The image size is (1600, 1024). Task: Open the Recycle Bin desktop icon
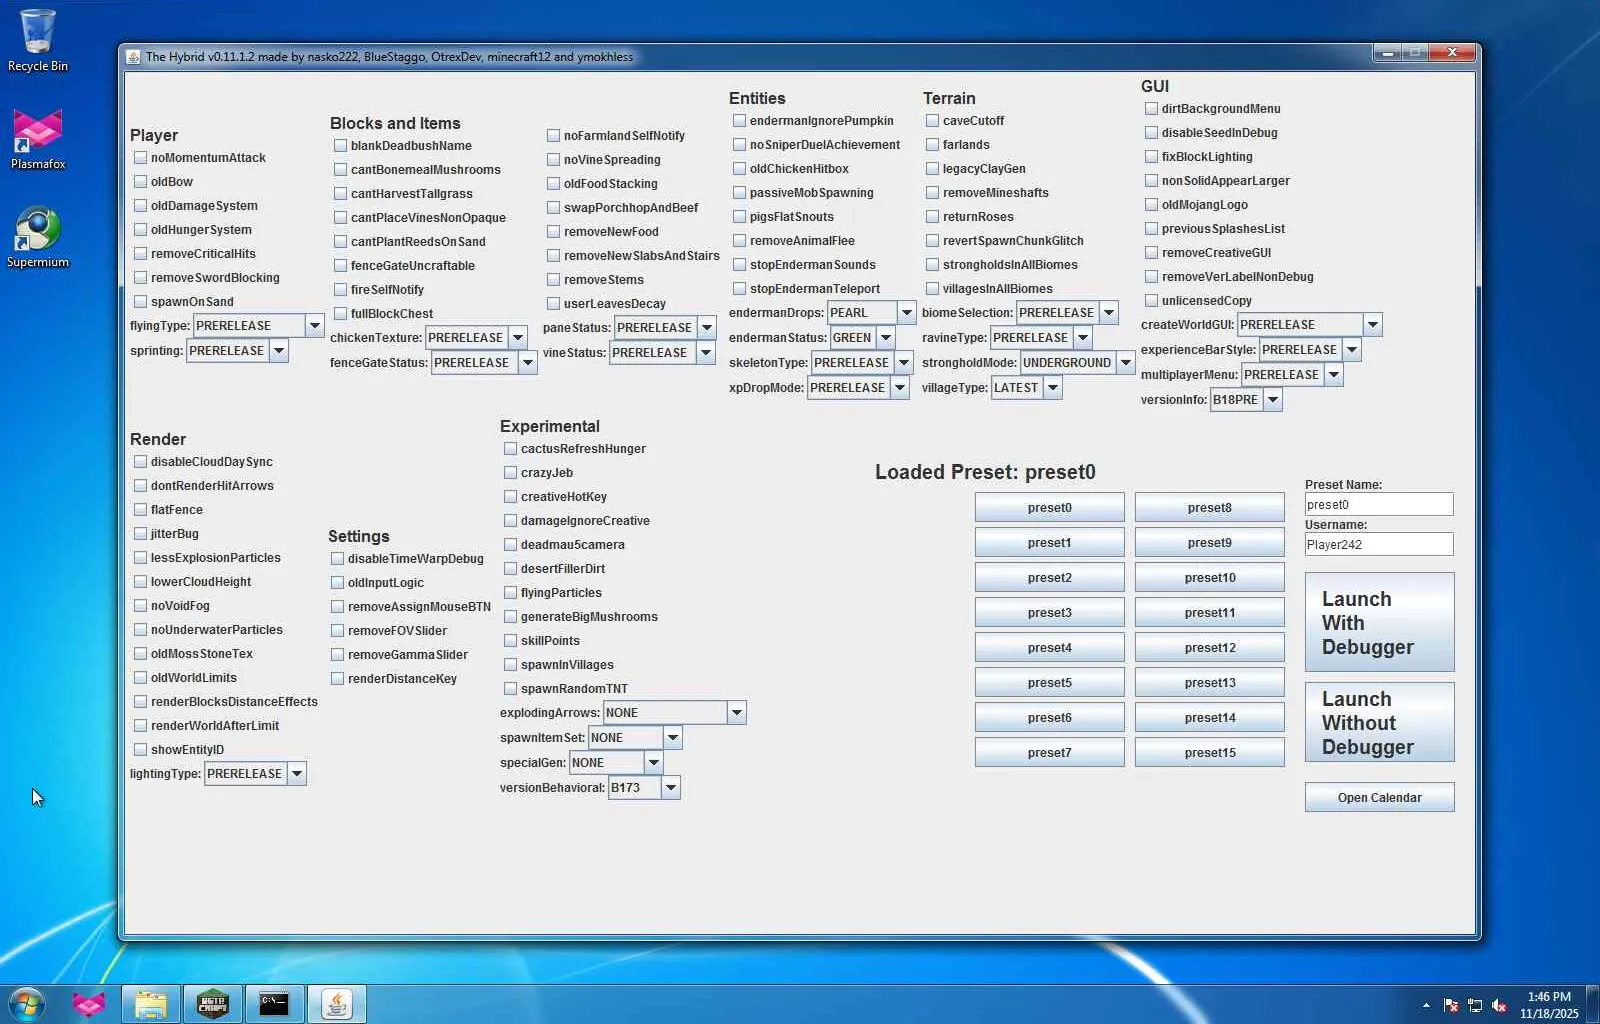click(38, 40)
